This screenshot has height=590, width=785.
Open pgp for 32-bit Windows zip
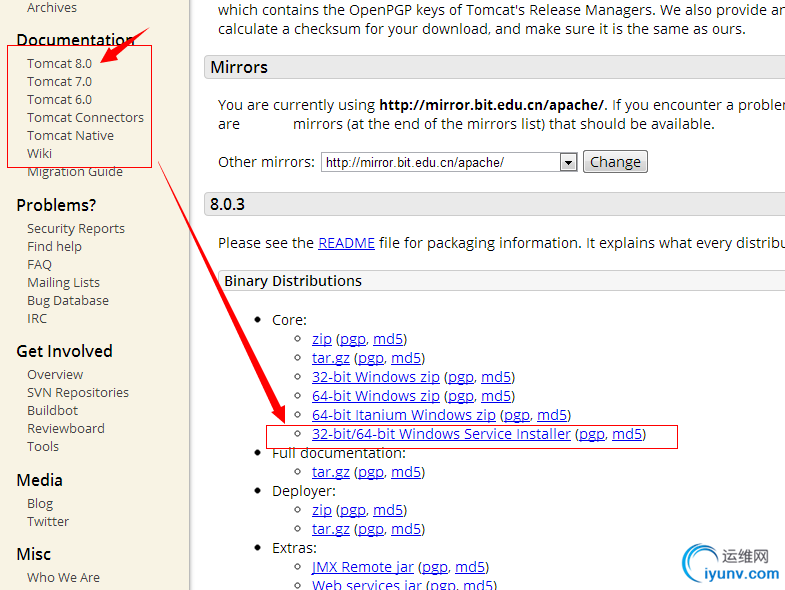tap(461, 378)
